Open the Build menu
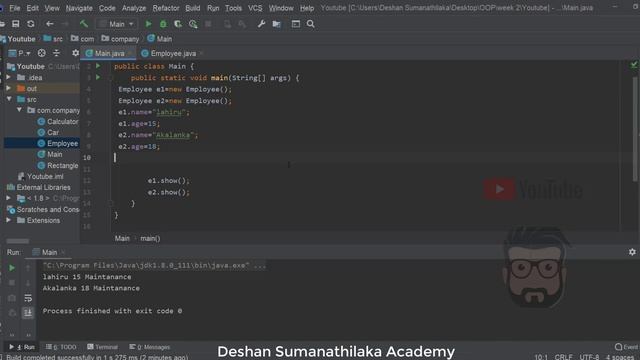The width and height of the screenshot is (640, 360). coord(193,8)
